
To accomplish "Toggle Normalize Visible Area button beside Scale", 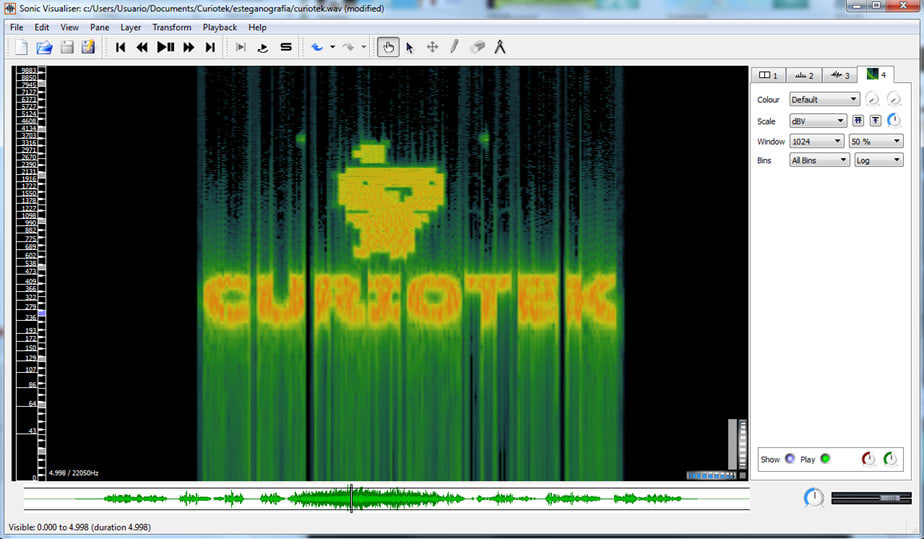I will (x=876, y=121).
